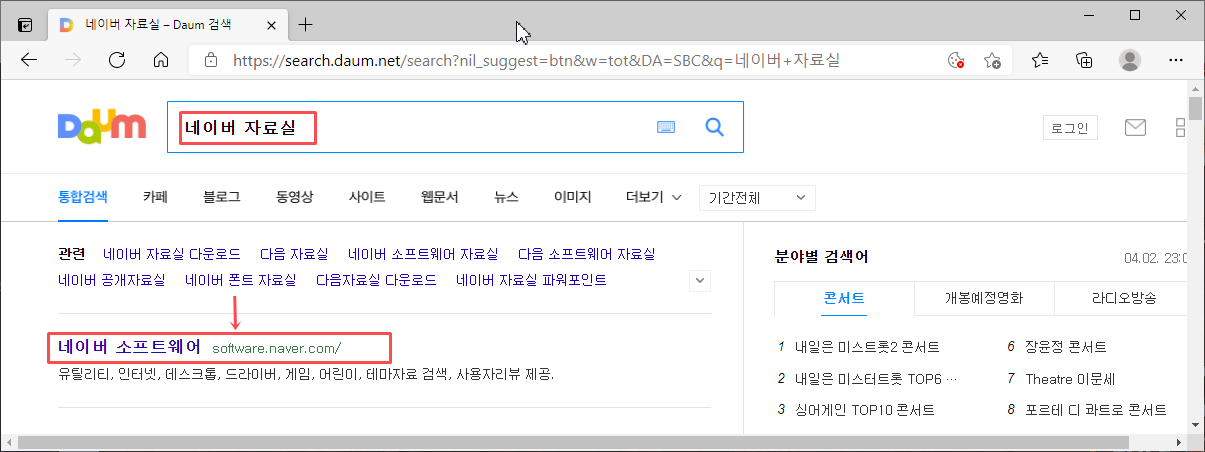The width and height of the screenshot is (1205, 452).
Task: Switch to the 사이트 tab
Action: tap(367, 197)
